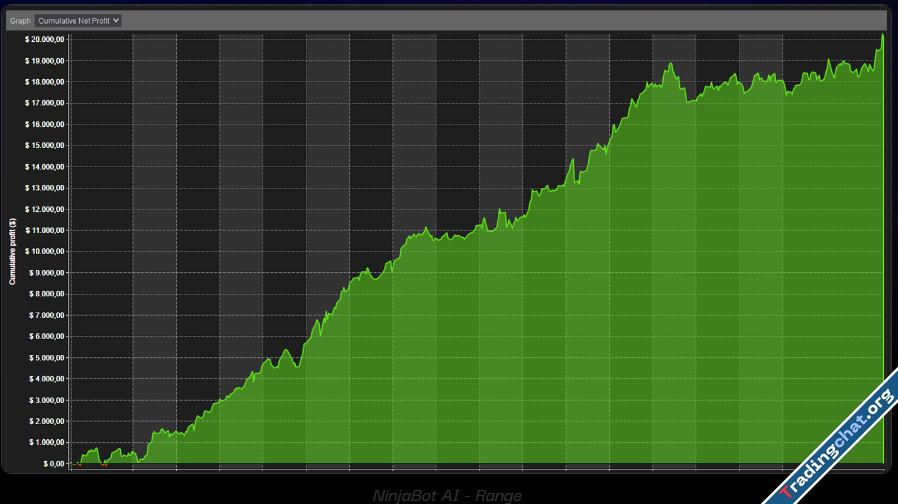
Task: Click the $ 13.000,00 y-axis label
Action: click(45, 188)
